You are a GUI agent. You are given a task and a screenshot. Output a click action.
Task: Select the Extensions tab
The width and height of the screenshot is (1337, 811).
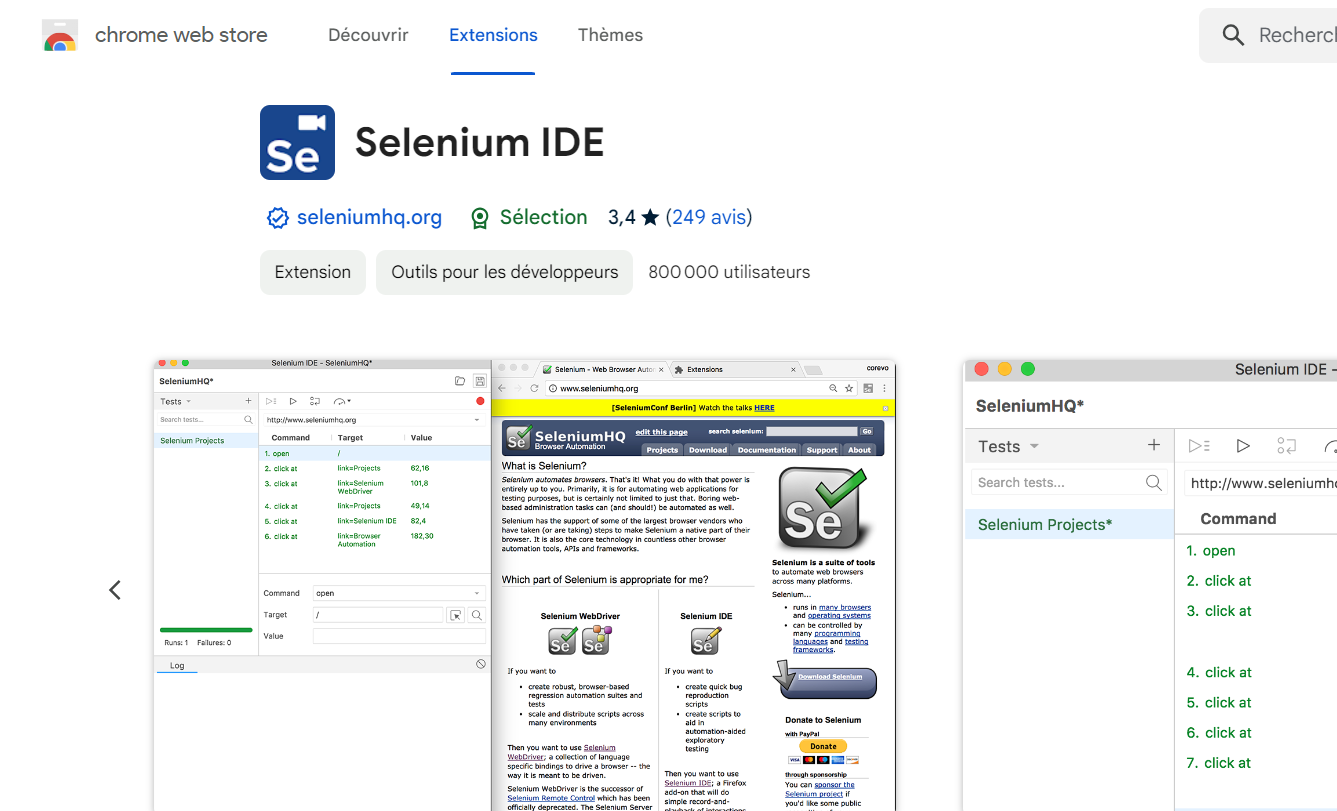tap(493, 35)
